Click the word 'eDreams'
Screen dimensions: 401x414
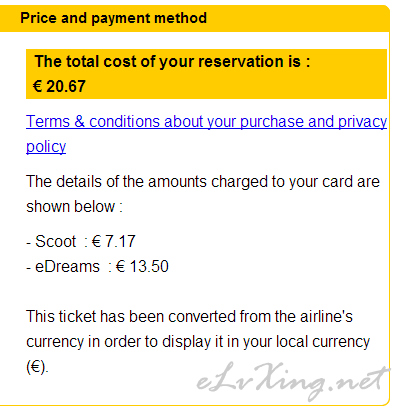coord(67,267)
